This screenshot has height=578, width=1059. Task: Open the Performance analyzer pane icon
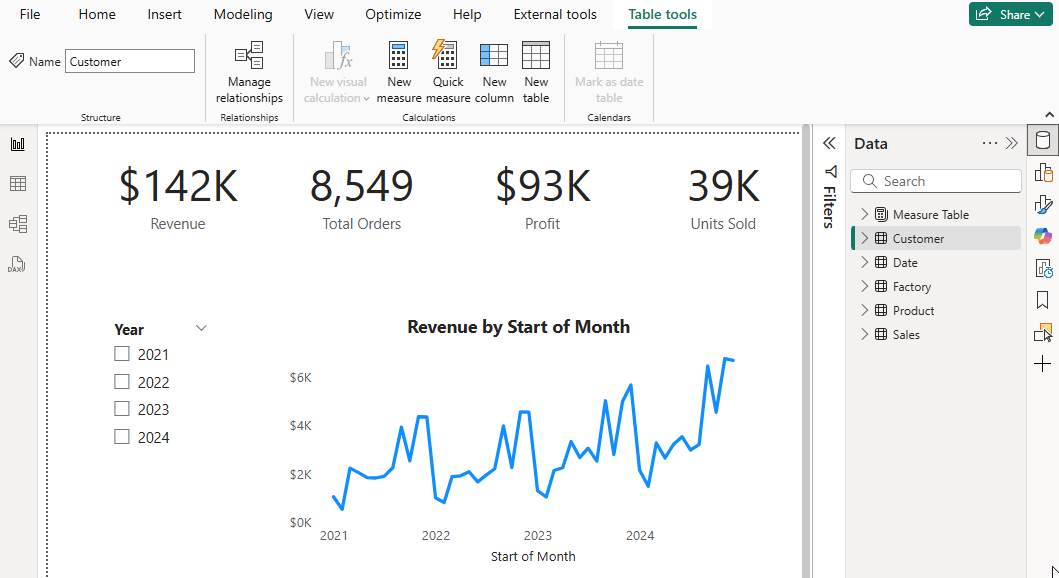[1043, 268]
